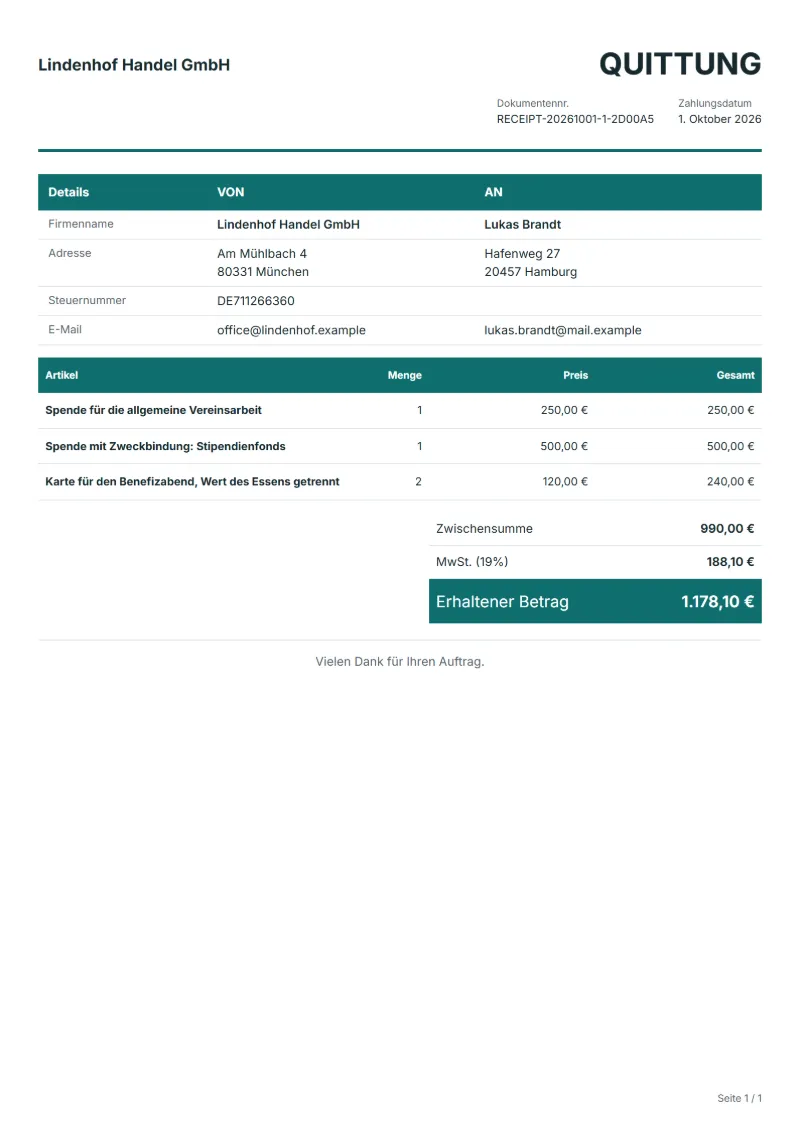This screenshot has width=800, height=1131.
Task: Click the QUITTUNG document title
Action: point(680,64)
